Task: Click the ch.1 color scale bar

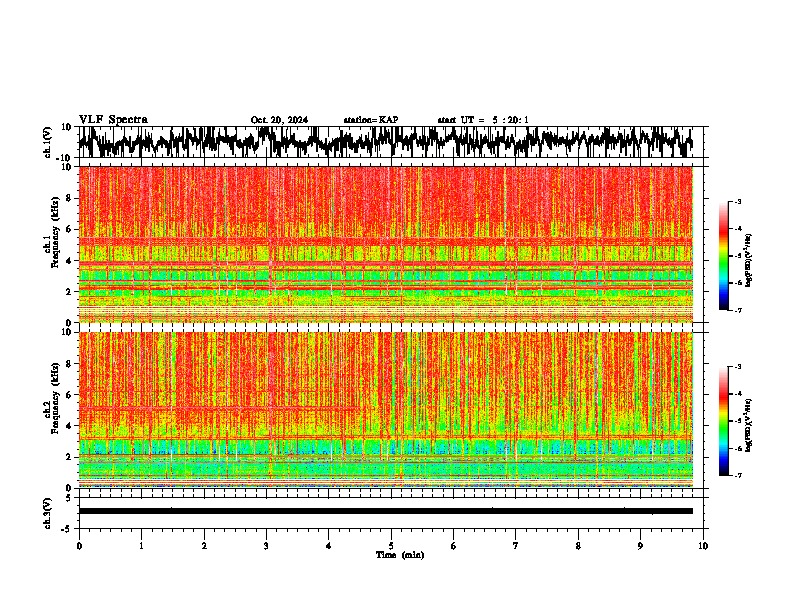Action: pos(723,256)
